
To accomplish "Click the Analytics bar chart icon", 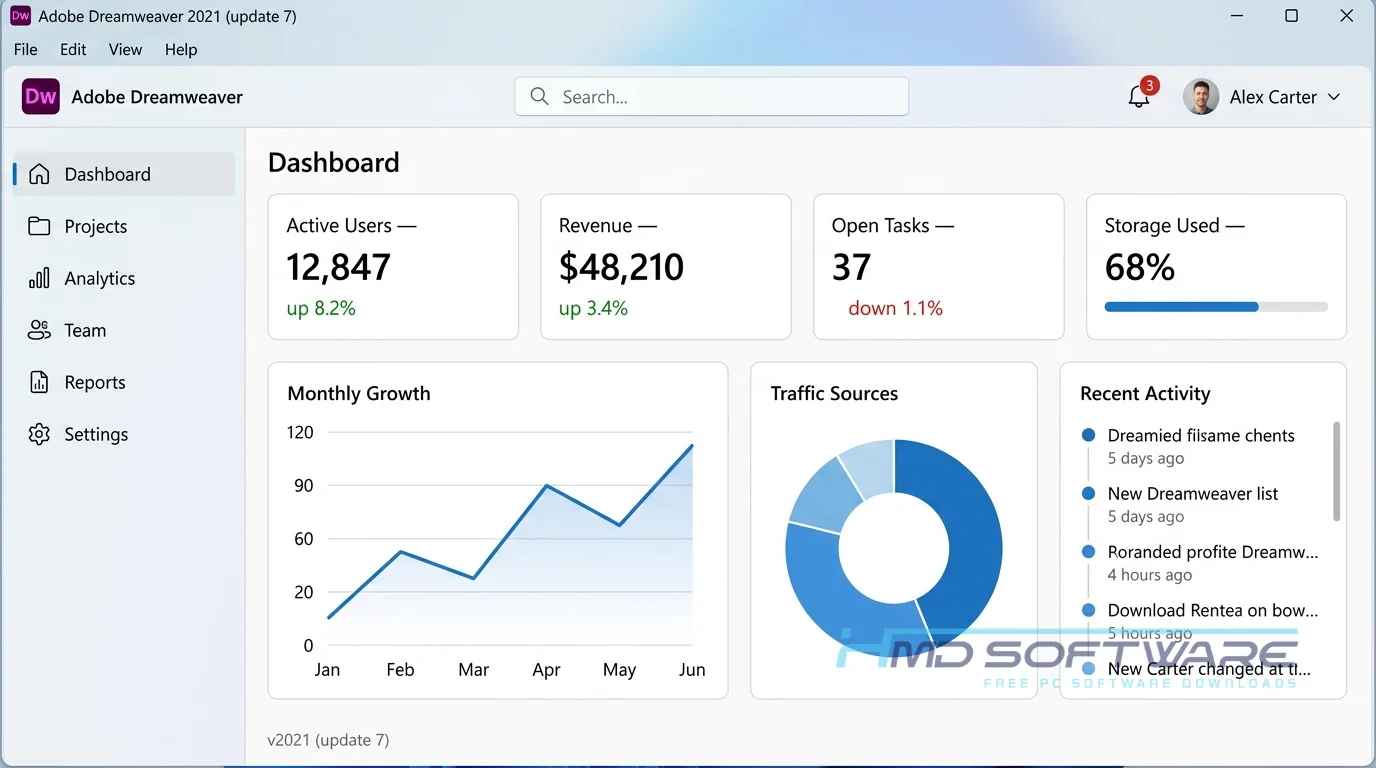I will (39, 278).
